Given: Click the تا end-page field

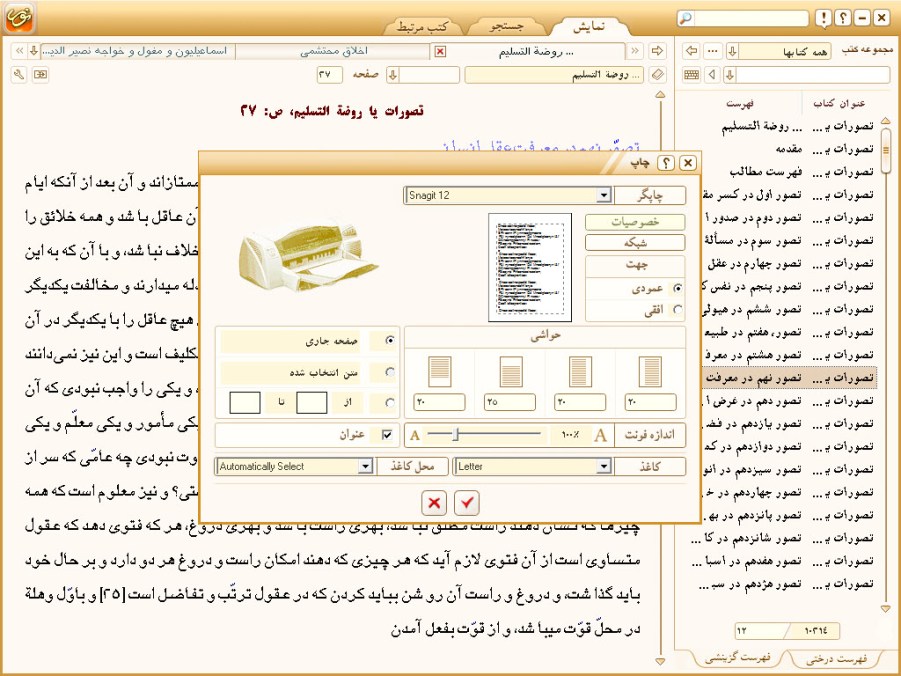Looking at the screenshot, I should 245,403.
